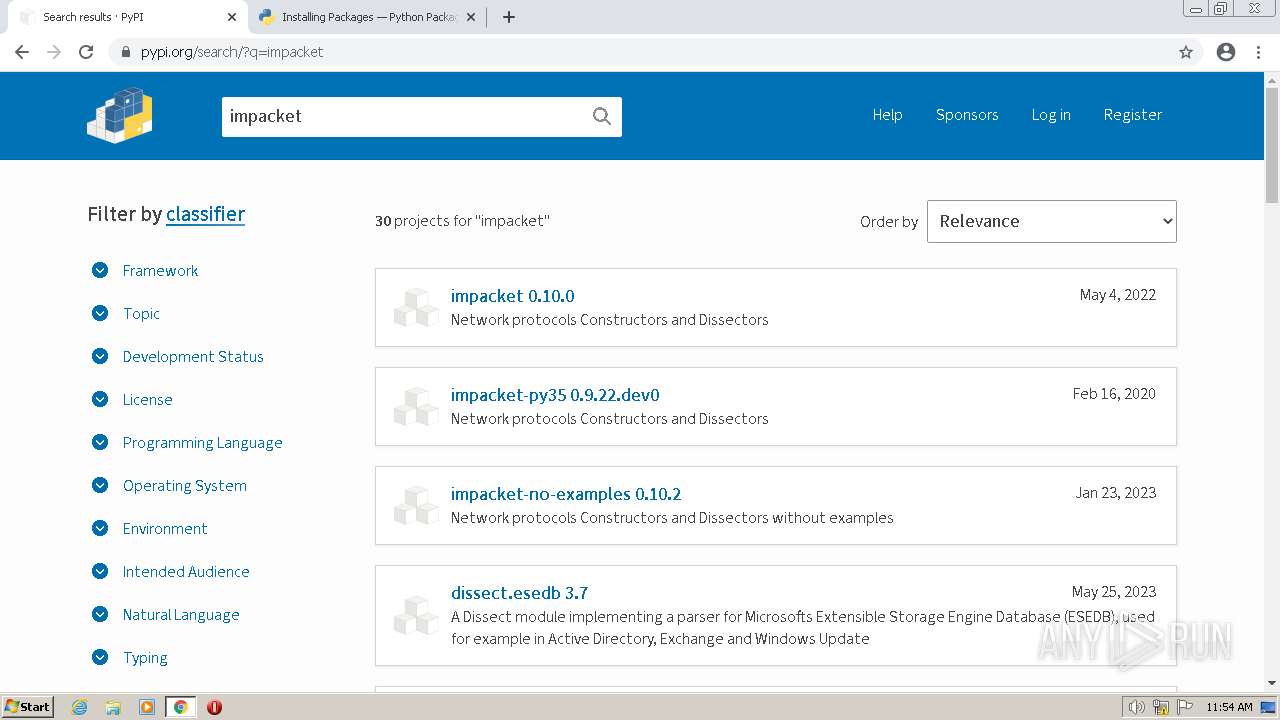The width and height of the screenshot is (1280, 720).
Task: Click the impacket 0.10.0 package icon
Action: pyautogui.click(x=416, y=307)
